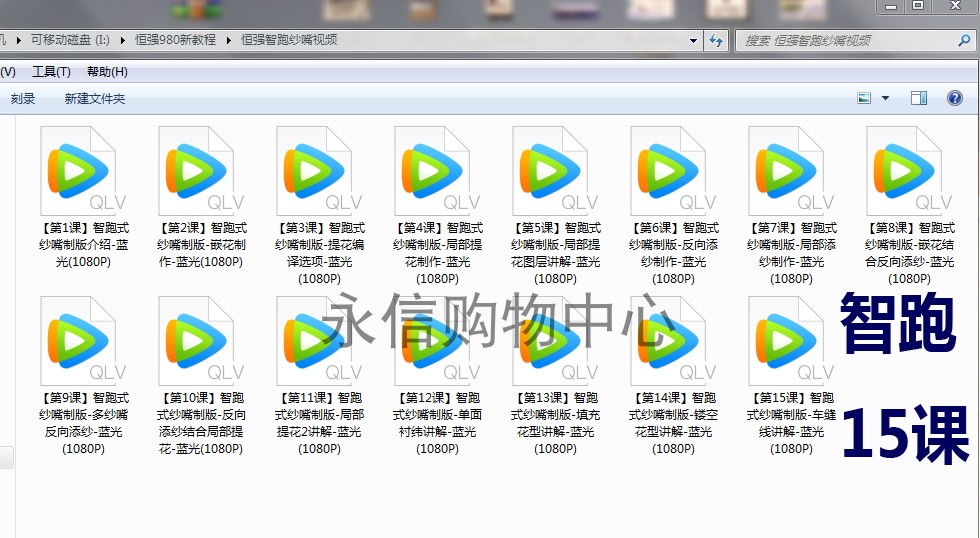Select the 第14课 镂空花型讲解 file icon
980x538 pixels.
pos(674,341)
